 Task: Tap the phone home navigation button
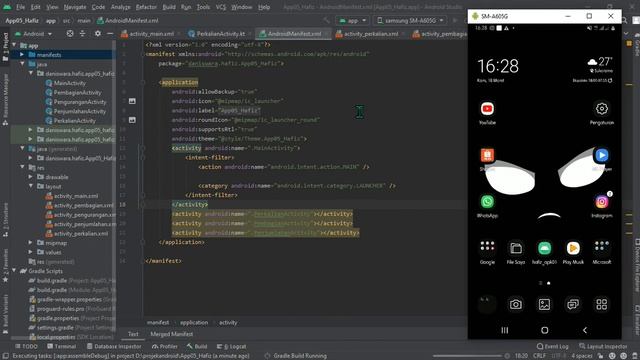[544, 330]
